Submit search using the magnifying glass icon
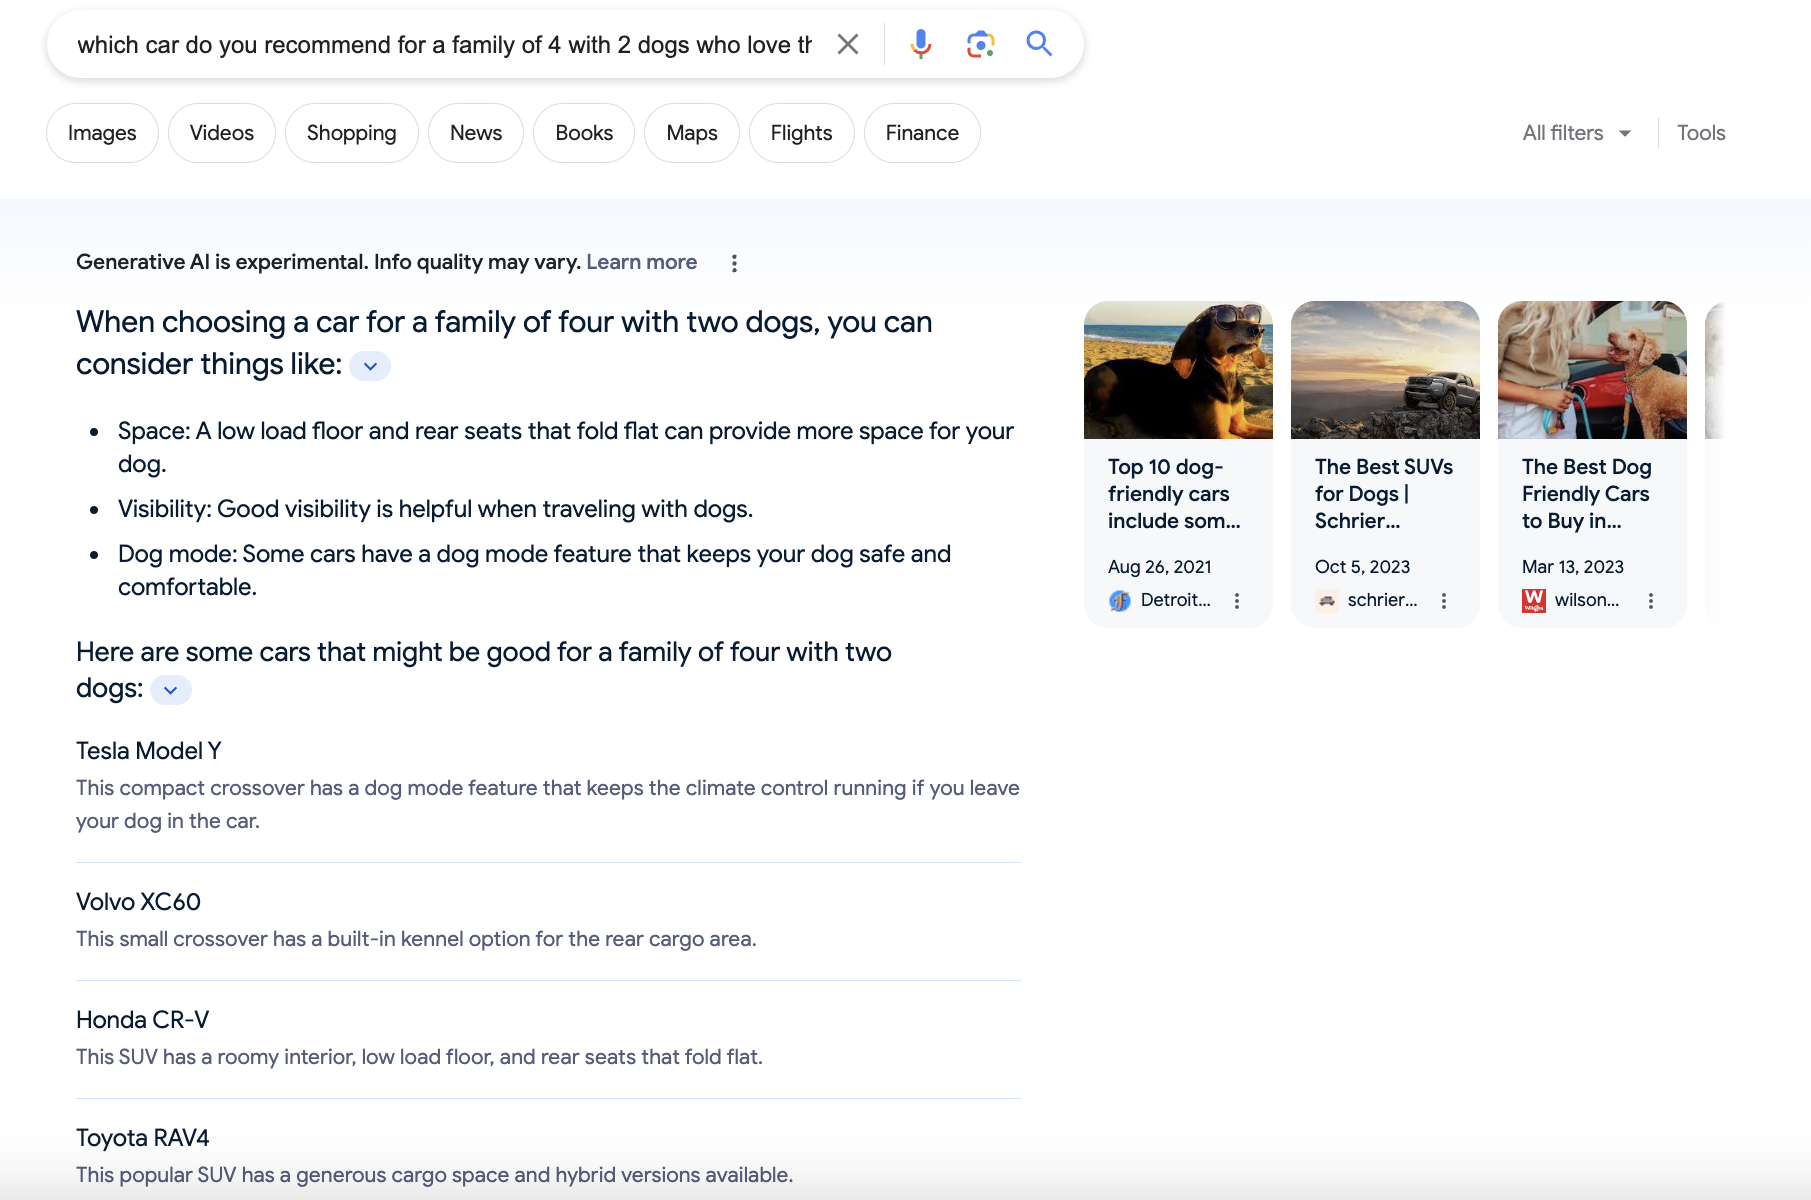1811x1200 pixels. [1039, 44]
